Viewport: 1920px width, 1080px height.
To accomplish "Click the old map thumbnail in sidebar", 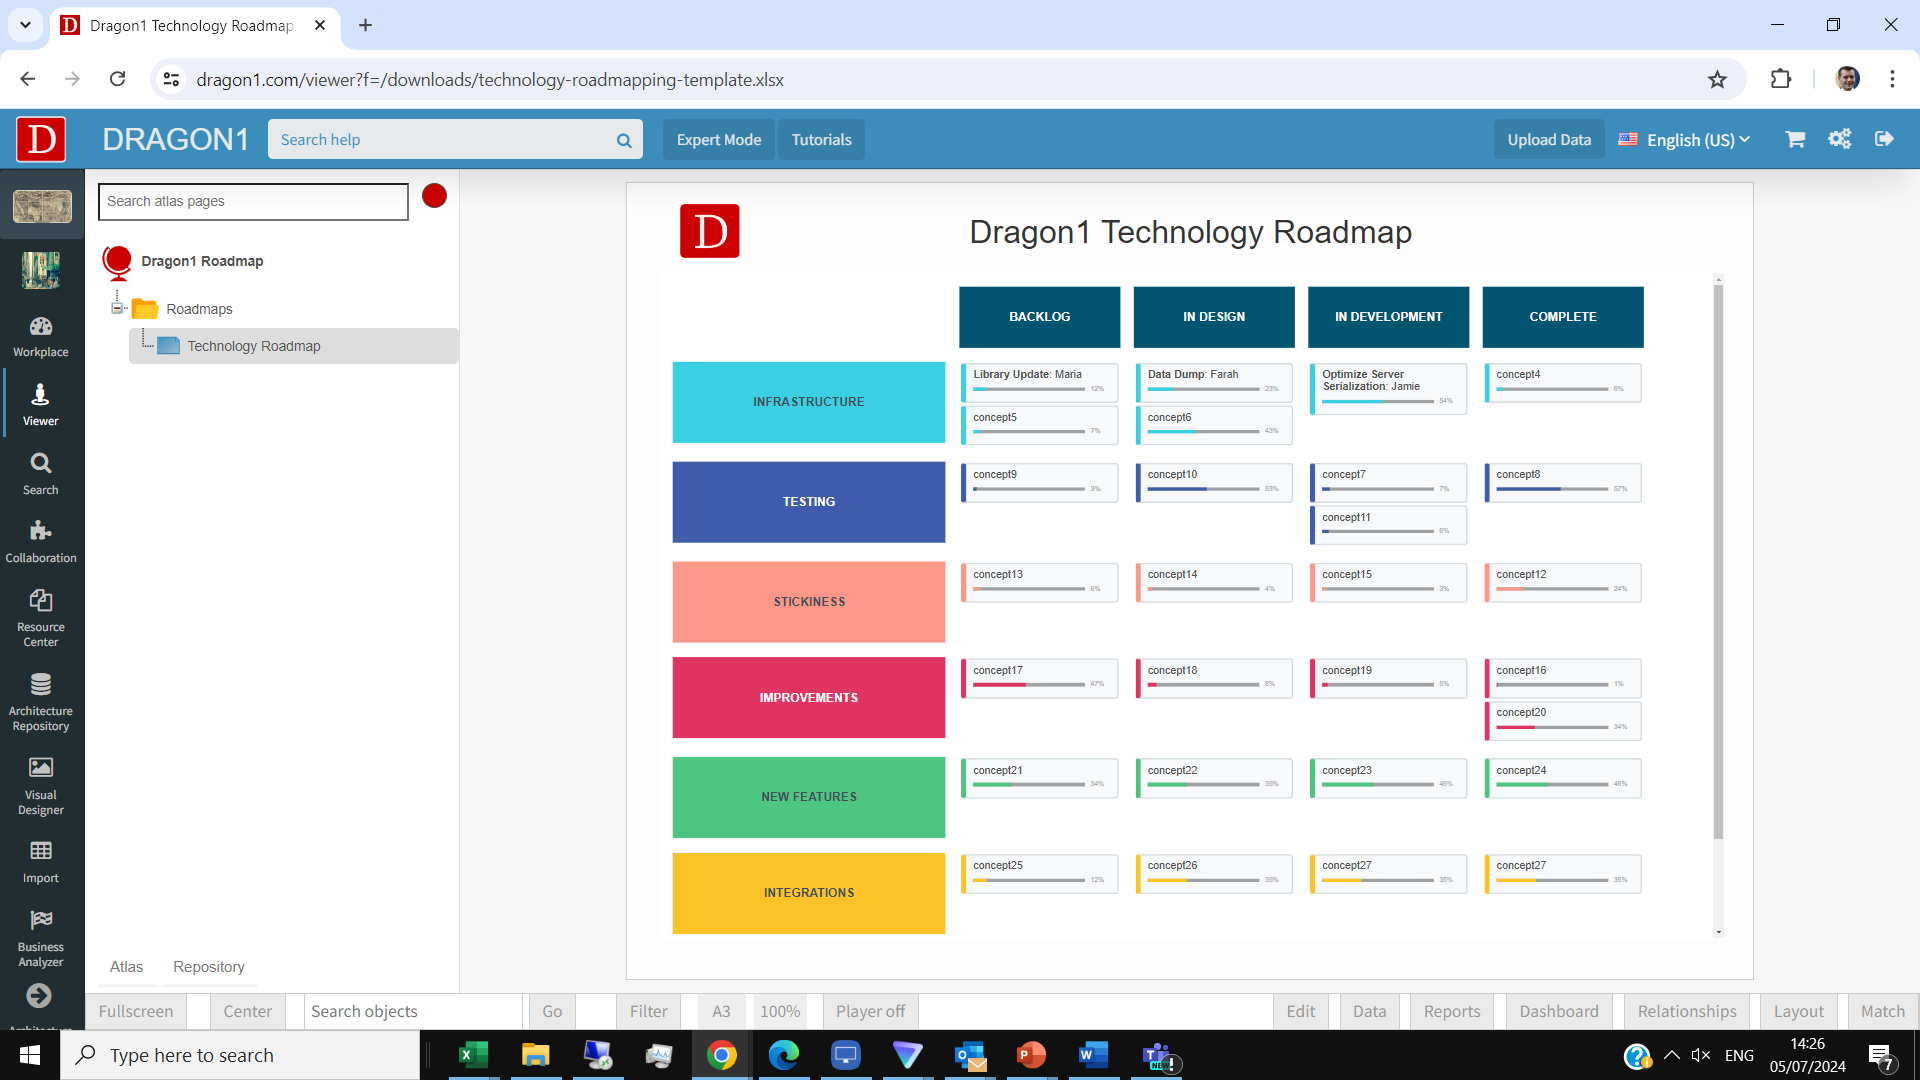I will pyautogui.click(x=42, y=206).
